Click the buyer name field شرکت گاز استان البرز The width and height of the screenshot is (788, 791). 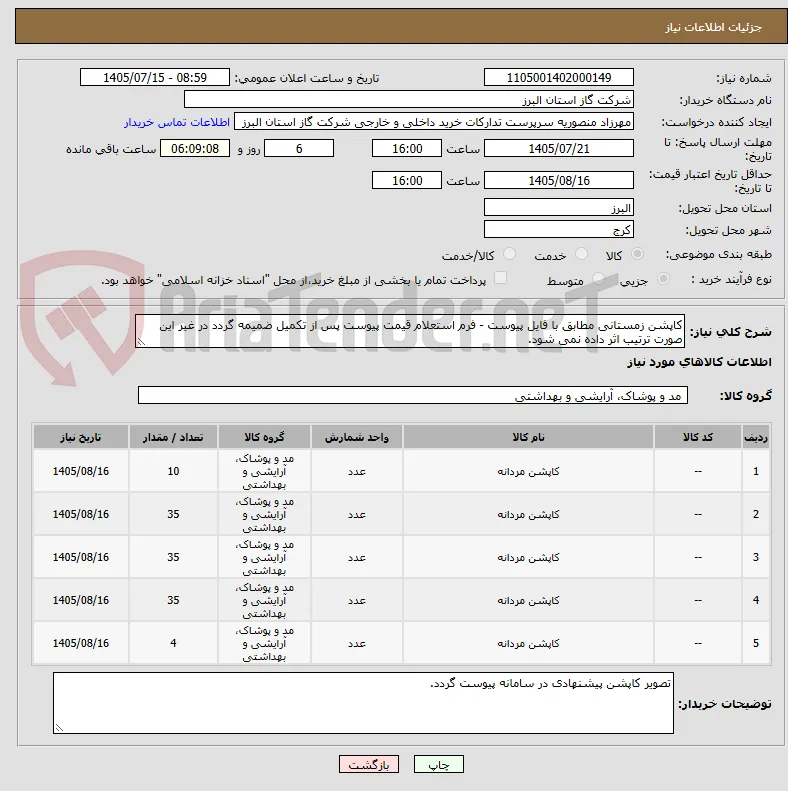[409, 99]
